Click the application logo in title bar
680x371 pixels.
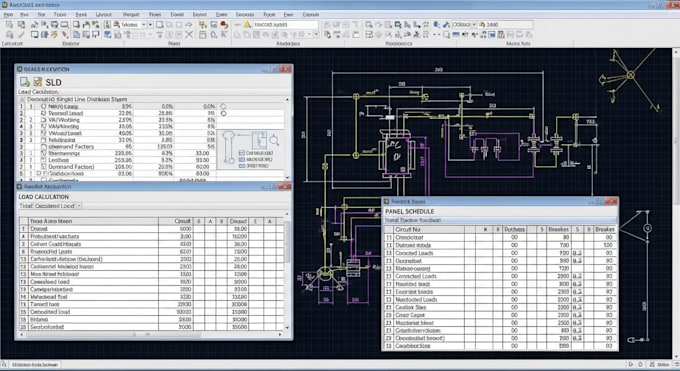point(4,5)
